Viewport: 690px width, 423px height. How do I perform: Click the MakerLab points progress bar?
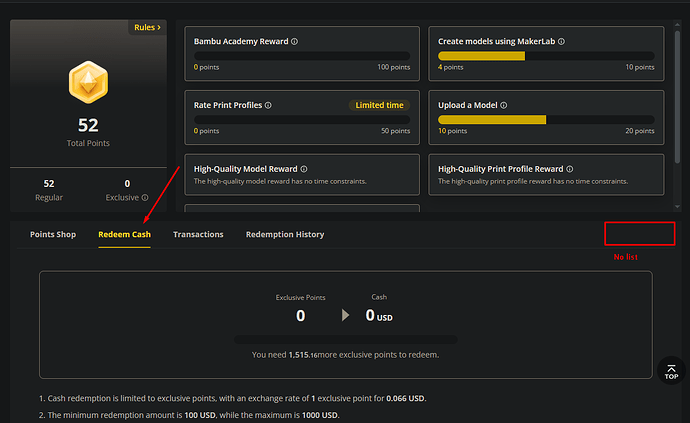[x=546, y=56]
